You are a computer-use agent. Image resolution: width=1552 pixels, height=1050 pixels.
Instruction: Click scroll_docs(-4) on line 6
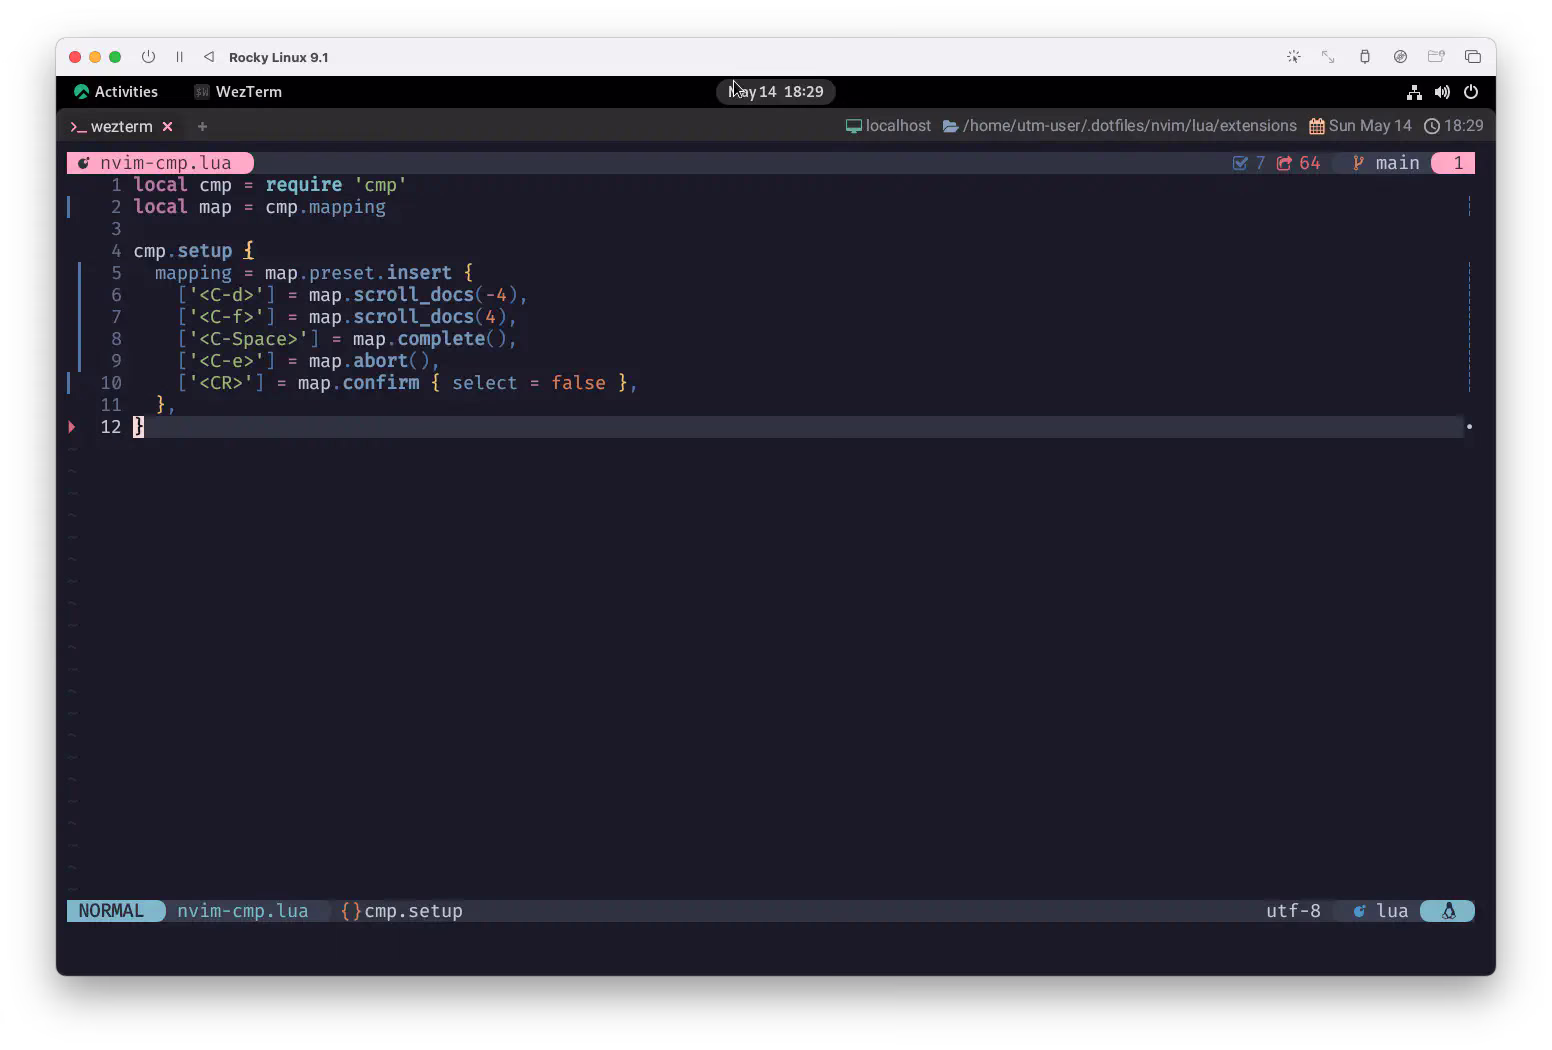(435, 295)
